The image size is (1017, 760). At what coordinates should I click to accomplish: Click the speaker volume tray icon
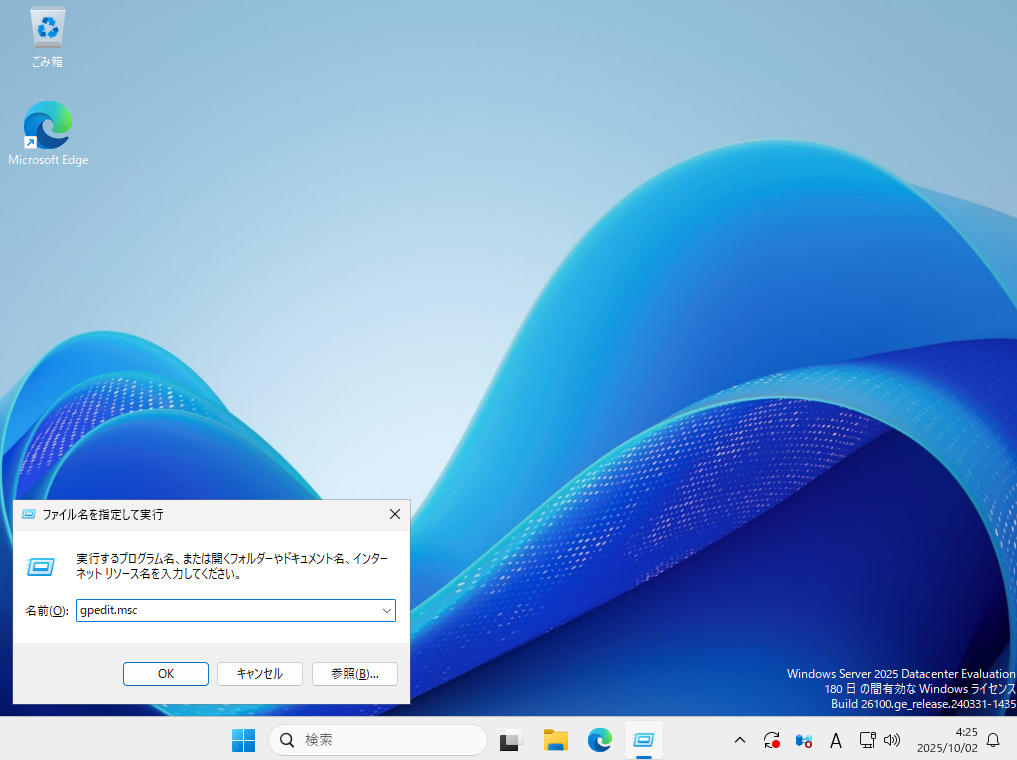pyautogui.click(x=892, y=740)
